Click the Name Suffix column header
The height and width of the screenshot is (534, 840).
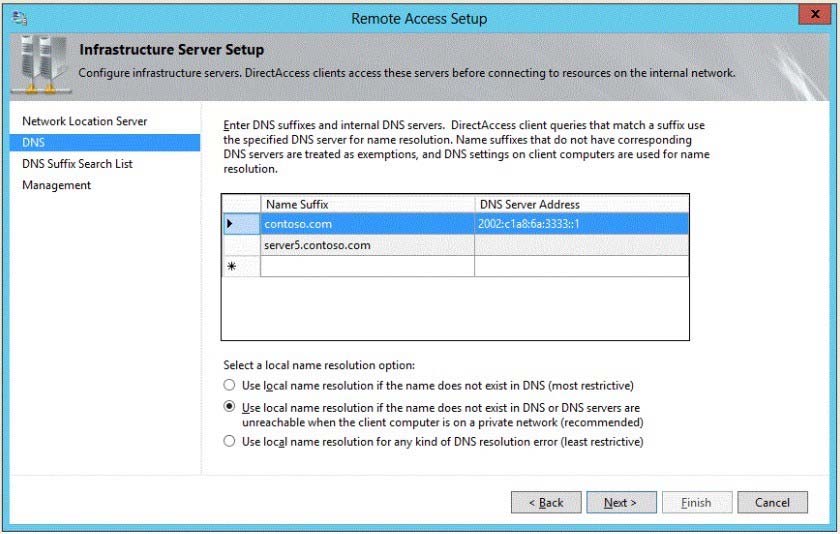[368, 204]
